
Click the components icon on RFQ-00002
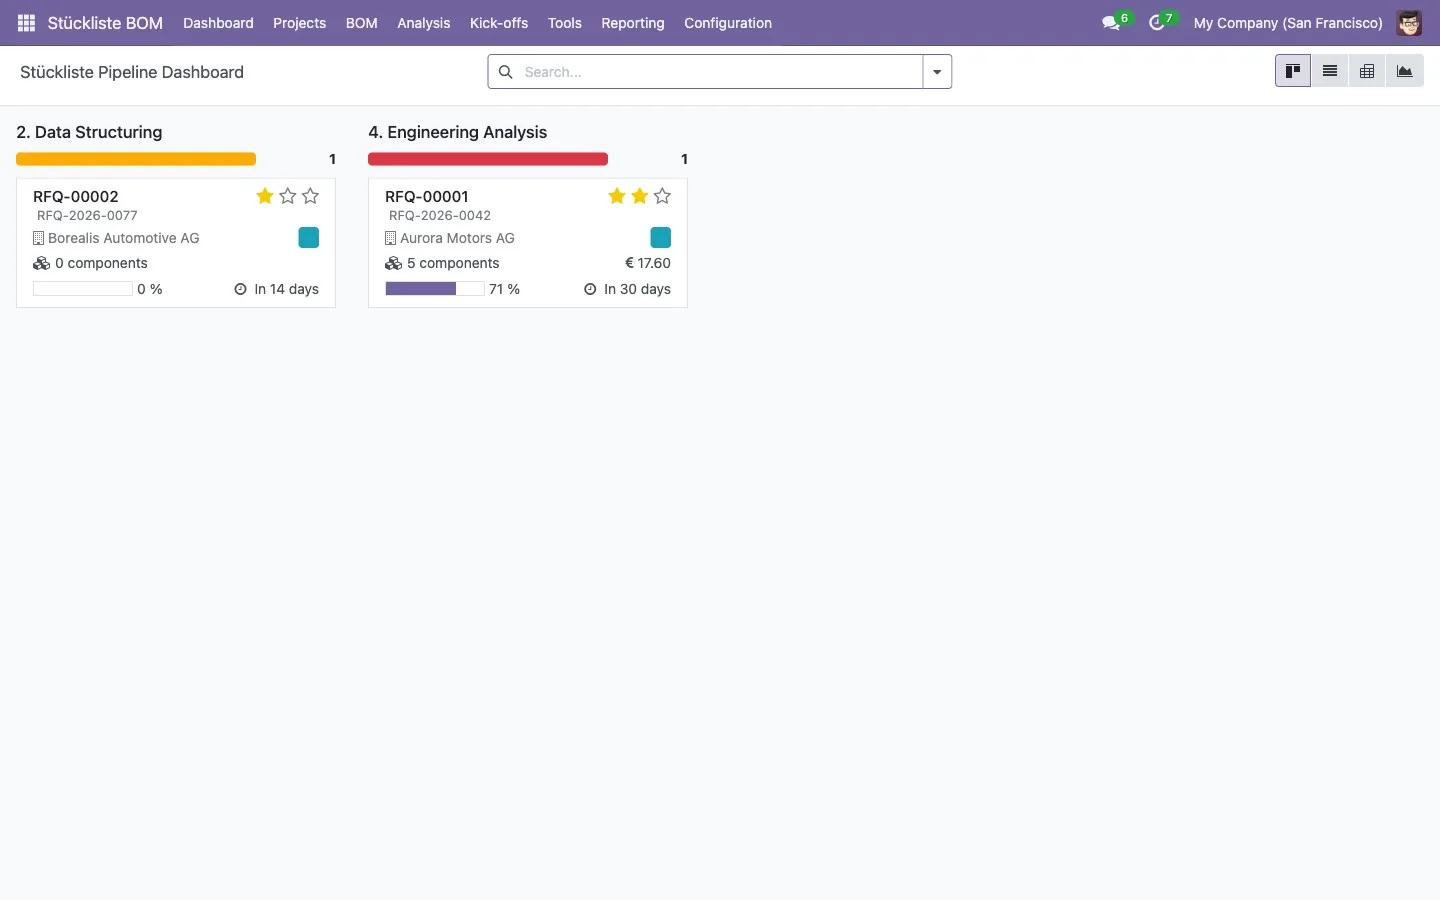(x=41, y=263)
